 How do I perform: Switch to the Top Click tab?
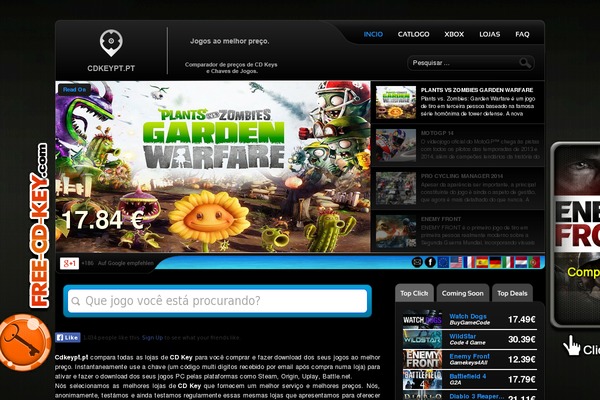click(414, 293)
